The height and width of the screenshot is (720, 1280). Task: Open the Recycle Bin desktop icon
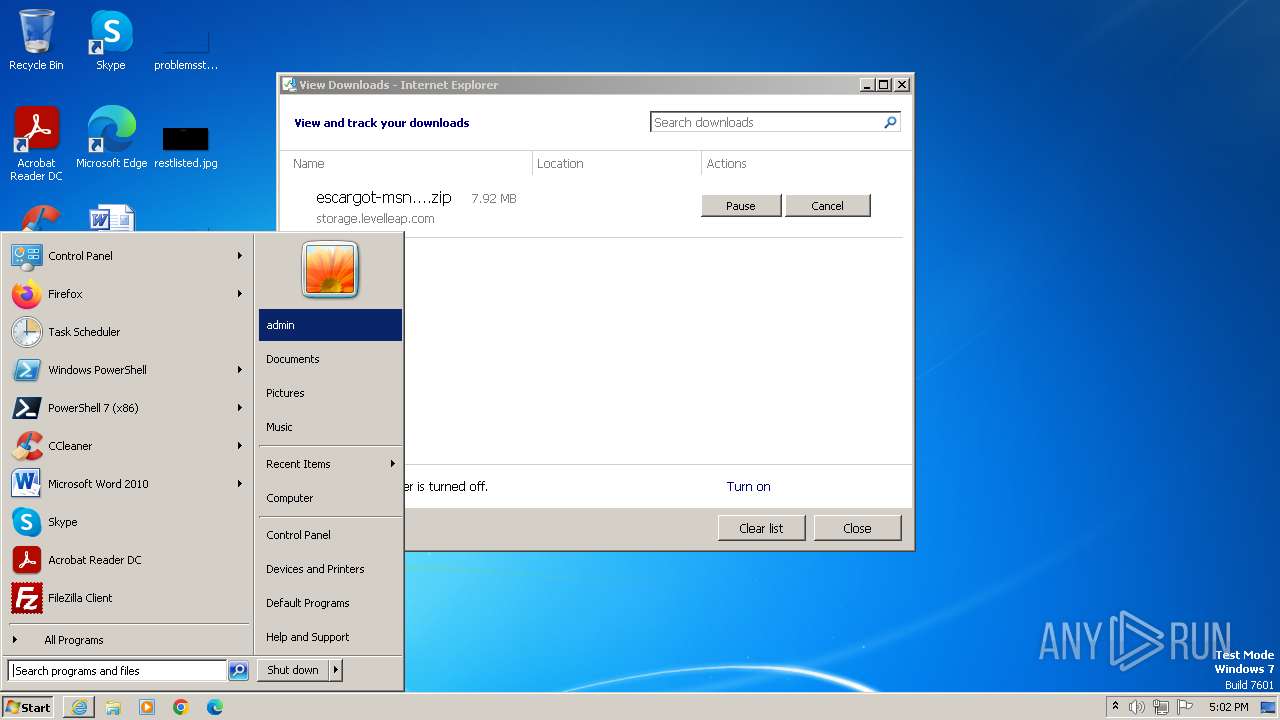coord(36,40)
